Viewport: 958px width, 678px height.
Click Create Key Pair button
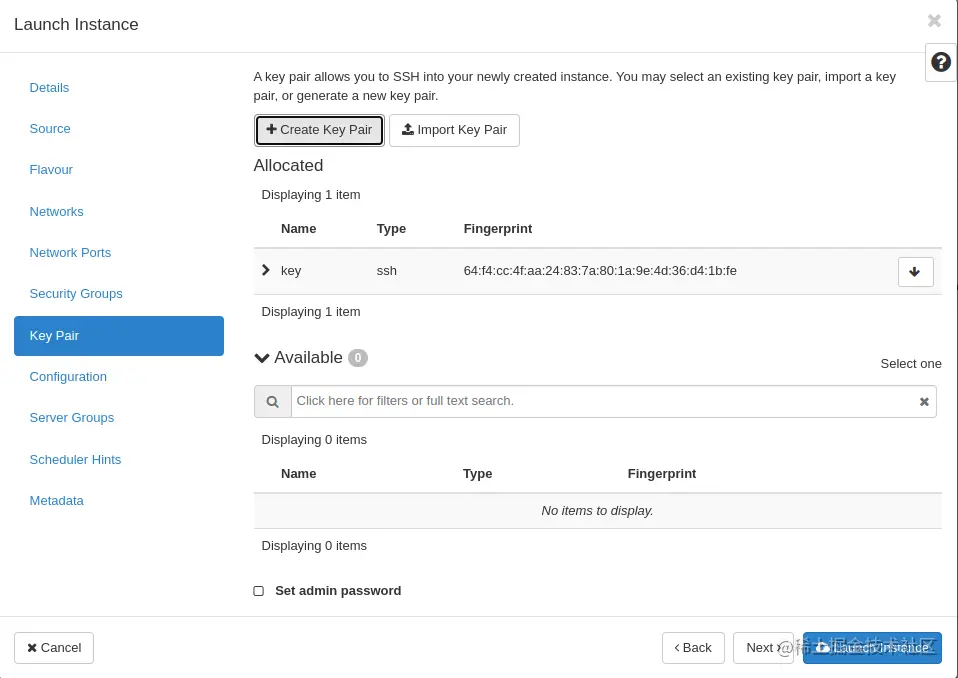point(319,130)
